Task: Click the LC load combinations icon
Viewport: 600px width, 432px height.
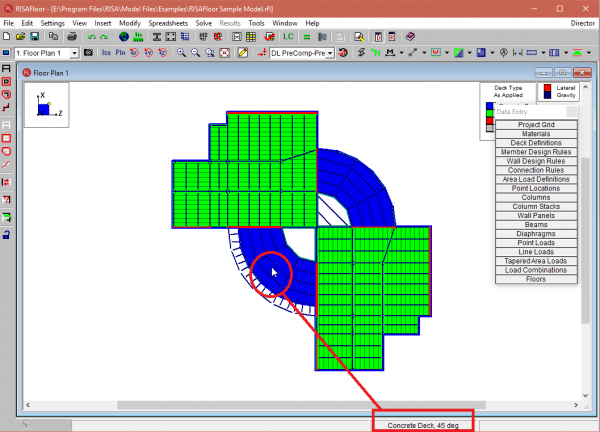Action: coord(289,36)
